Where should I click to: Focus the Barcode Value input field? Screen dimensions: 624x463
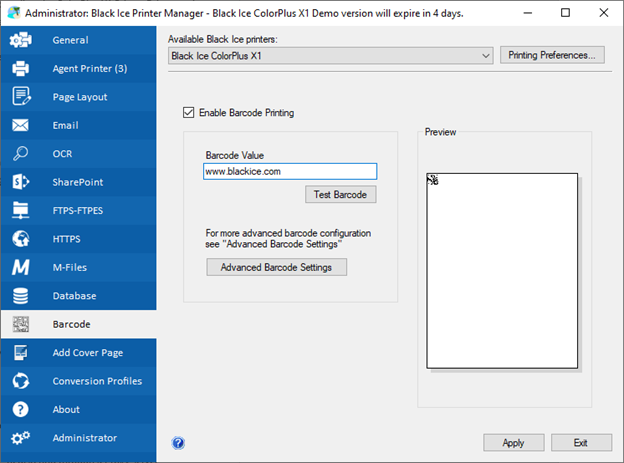(x=290, y=171)
